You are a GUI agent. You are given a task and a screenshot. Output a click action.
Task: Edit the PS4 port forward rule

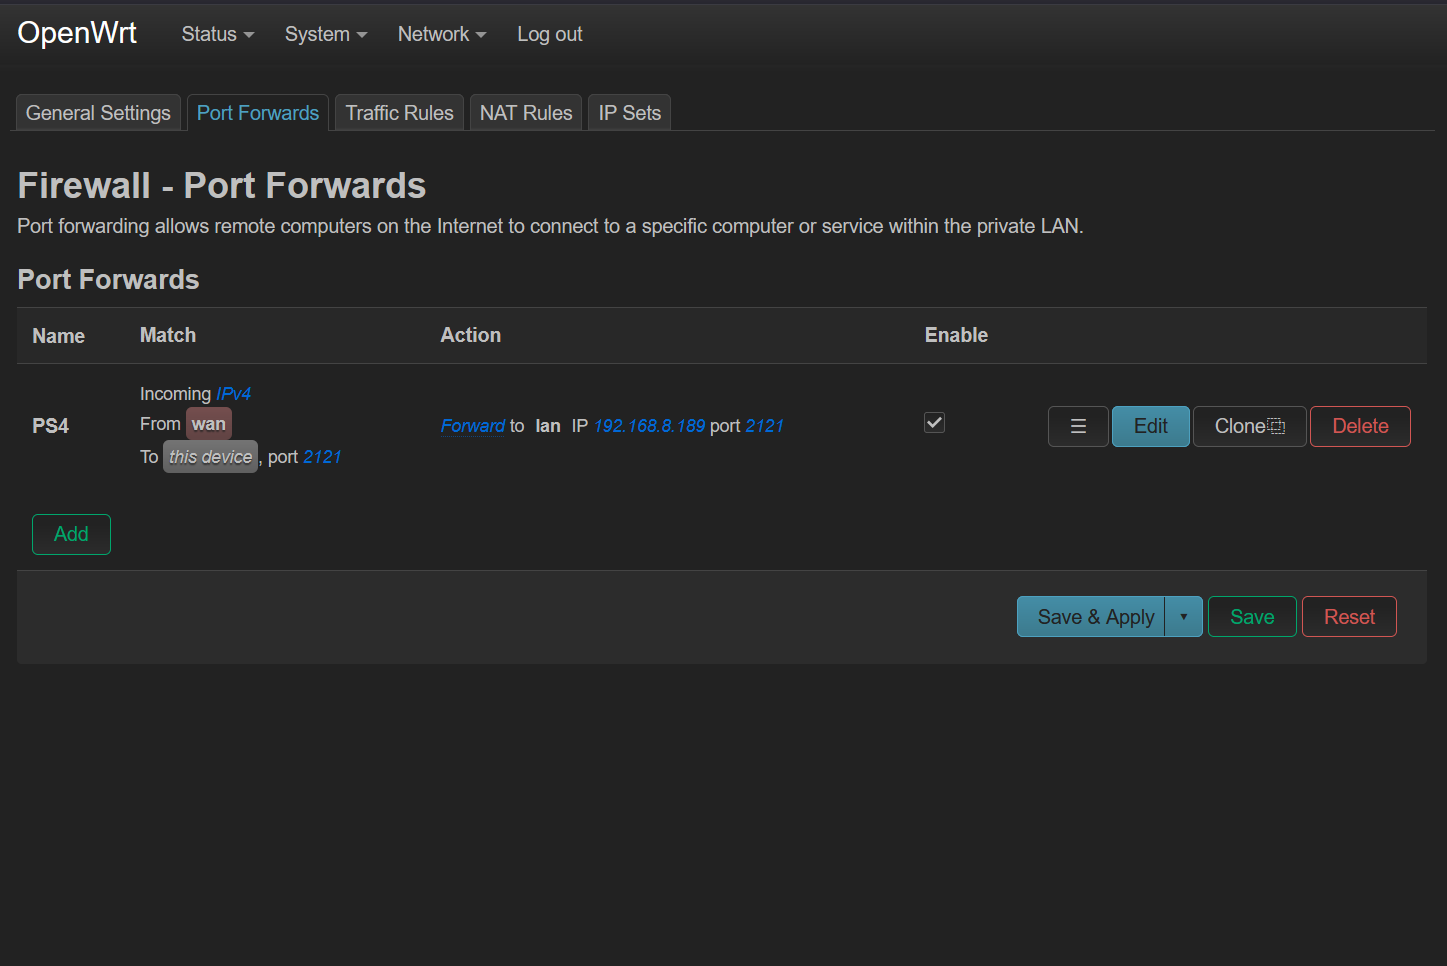pyautogui.click(x=1151, y=426)
